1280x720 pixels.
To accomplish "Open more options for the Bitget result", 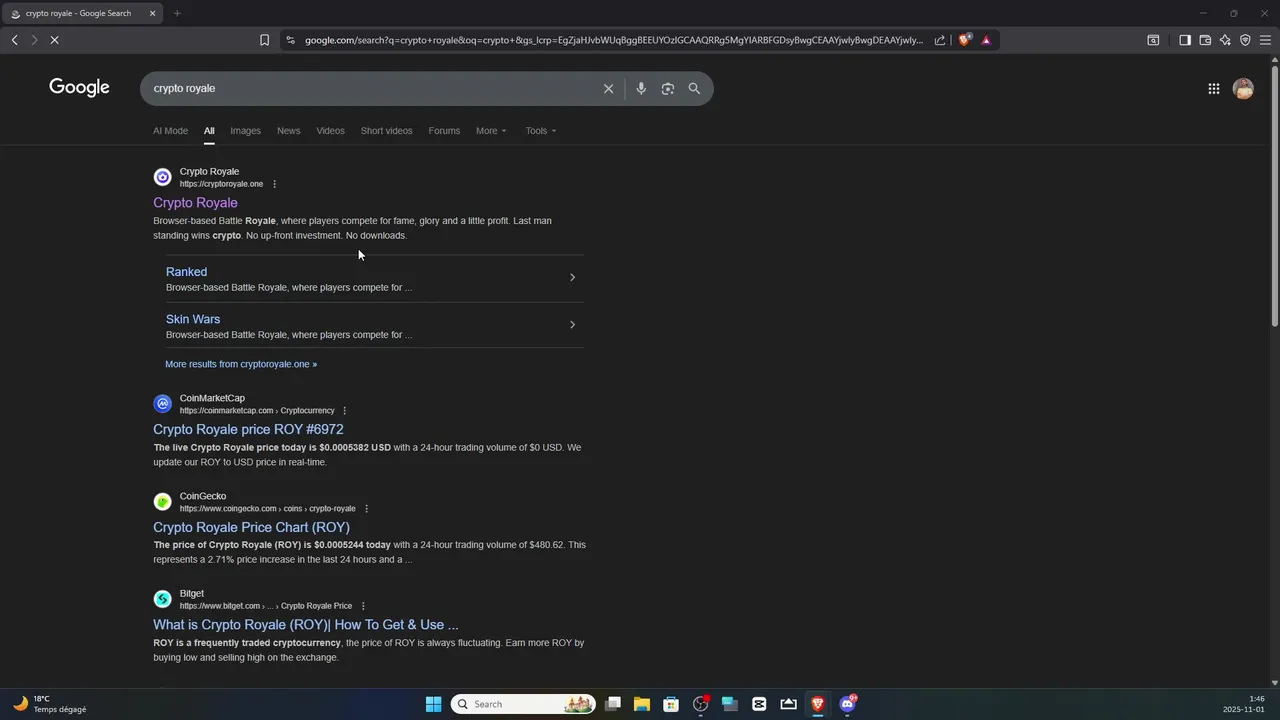I will point(363,606).
